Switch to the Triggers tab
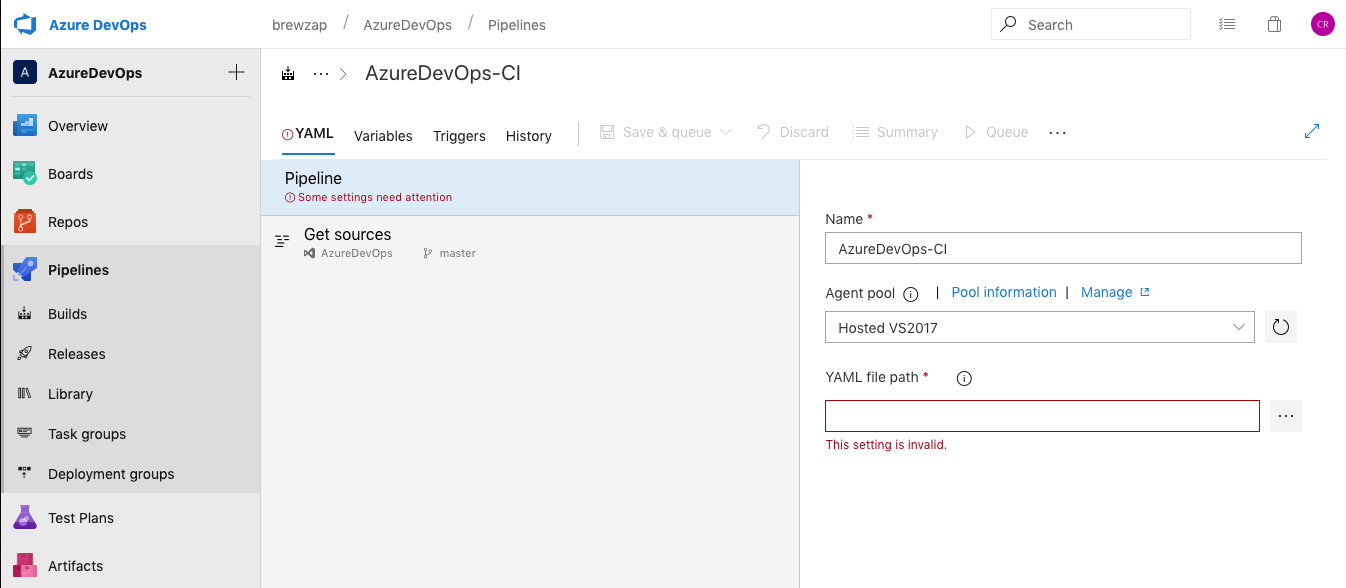The image size is (1346, 588). (x=459, y=136)
